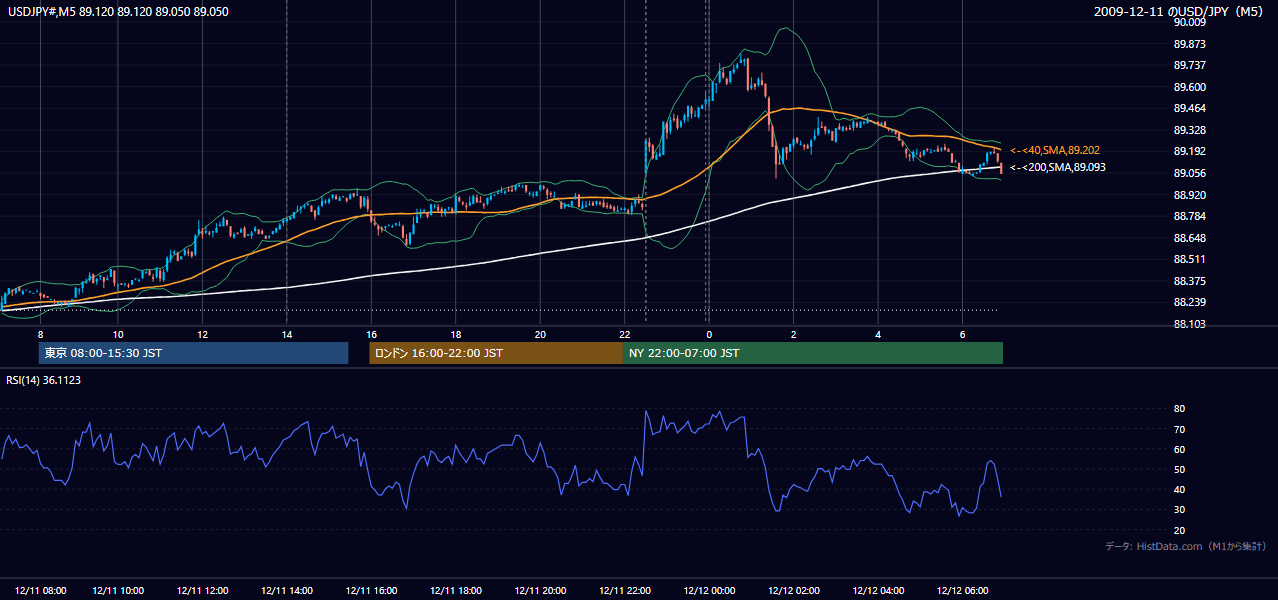1278x600 pixels.
Task: Click bottom time label 12/12 06:00
Action: pyautogui.click(x=962, y=590)
